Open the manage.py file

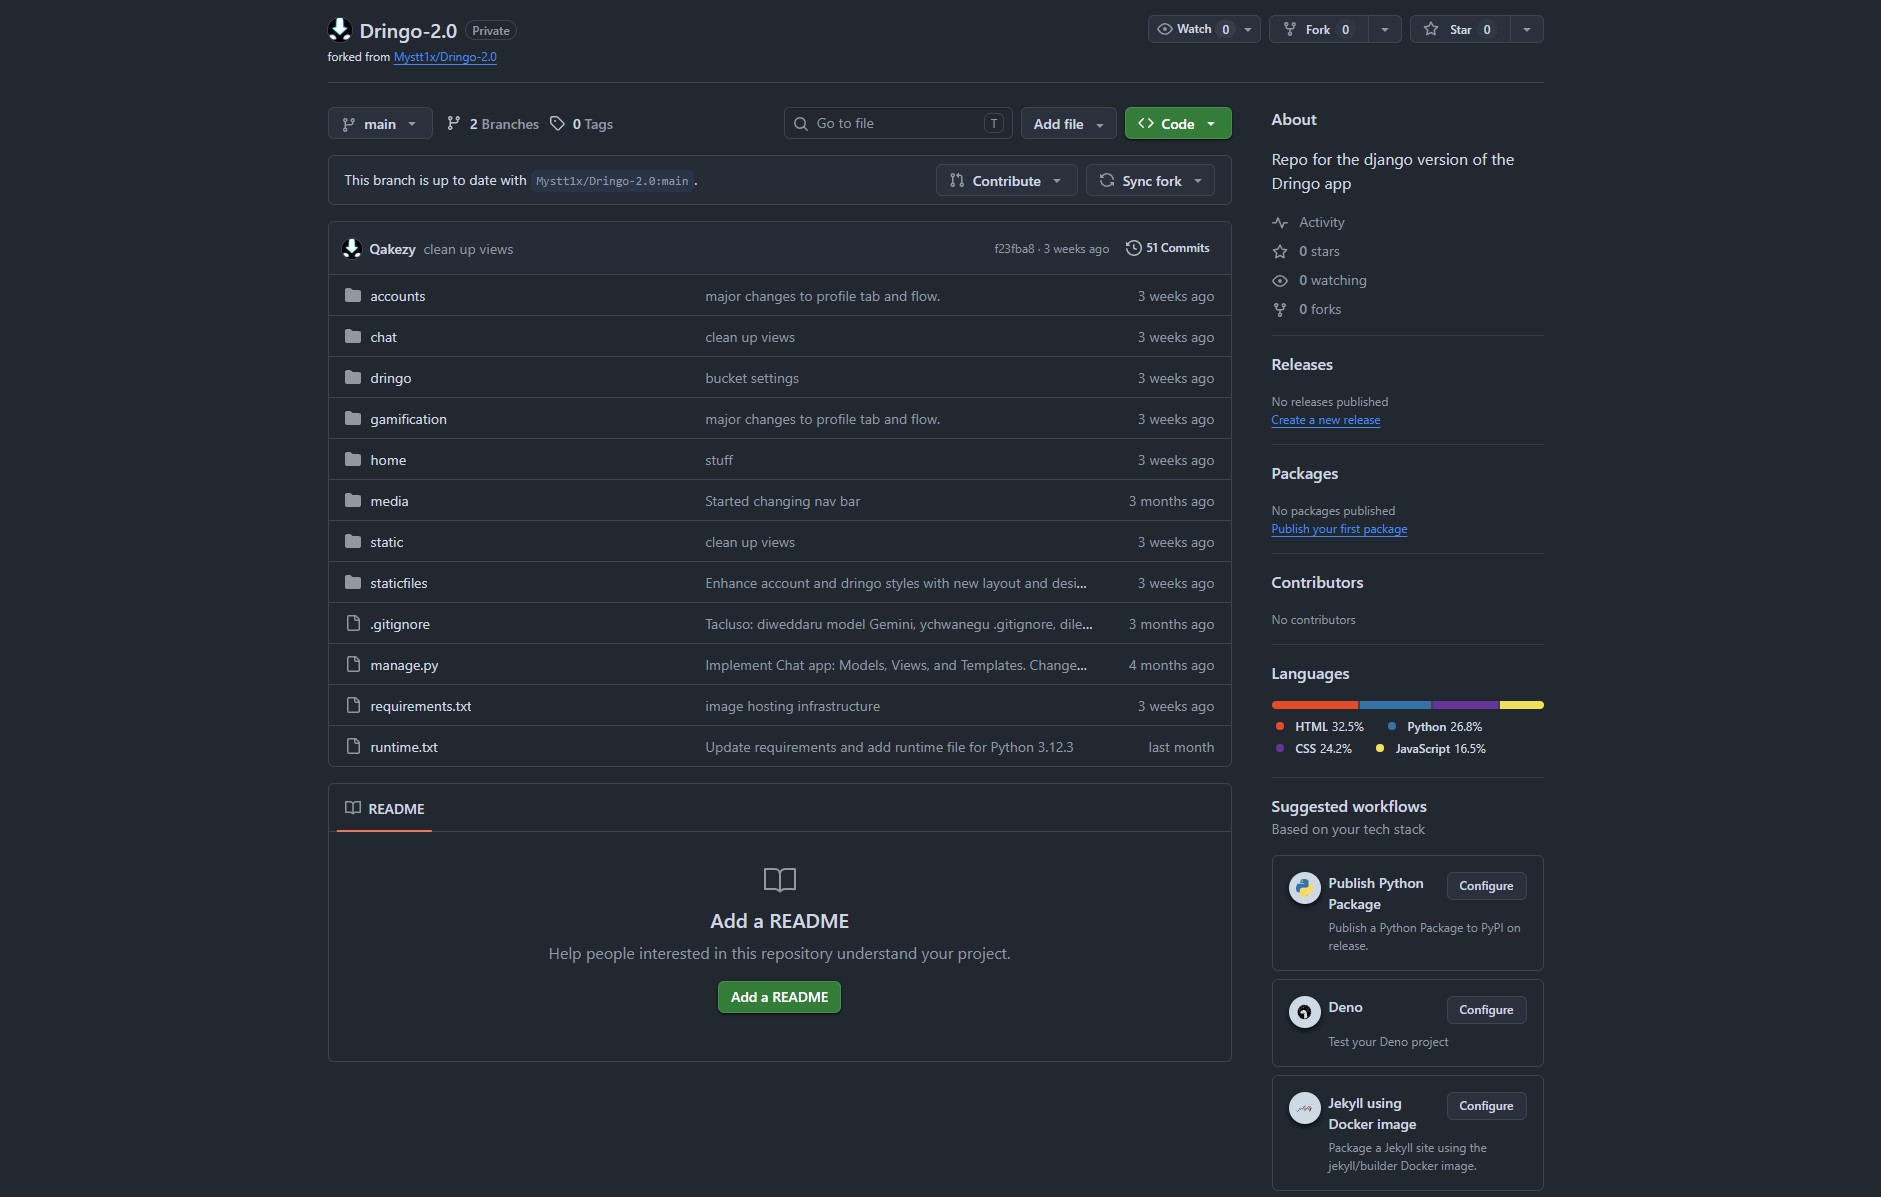[404, 665]
